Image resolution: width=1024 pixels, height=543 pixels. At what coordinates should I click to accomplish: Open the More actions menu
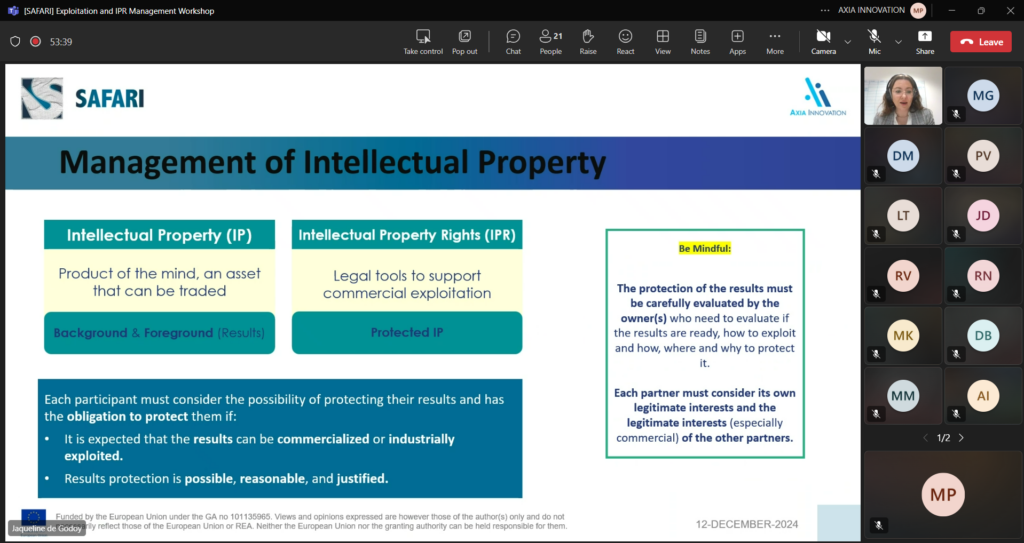(x=775, y=42)
